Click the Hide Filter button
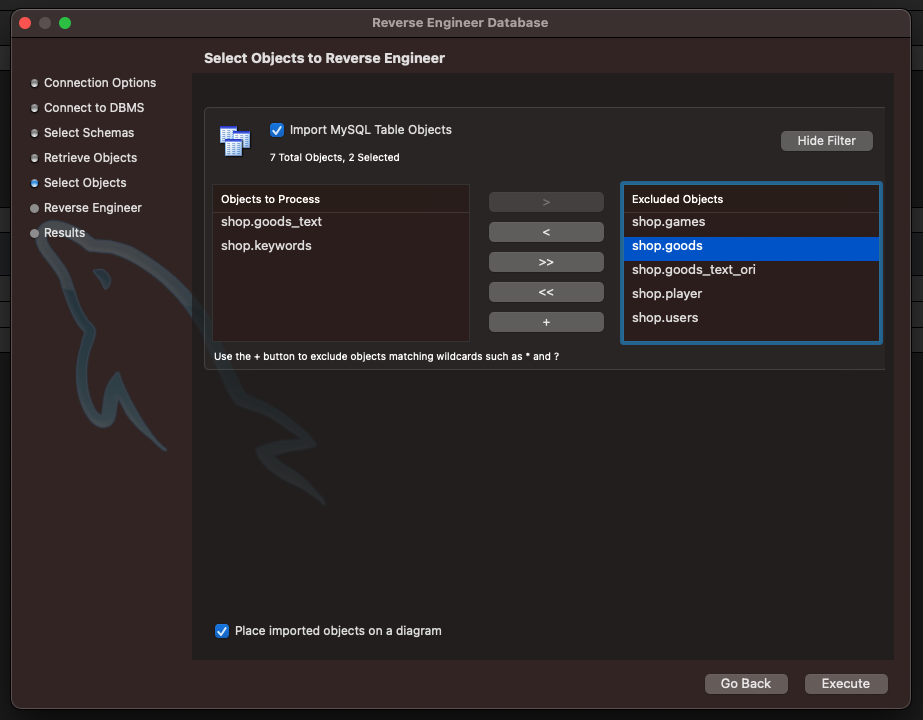The image size is (923, 720). coord(826,141)
